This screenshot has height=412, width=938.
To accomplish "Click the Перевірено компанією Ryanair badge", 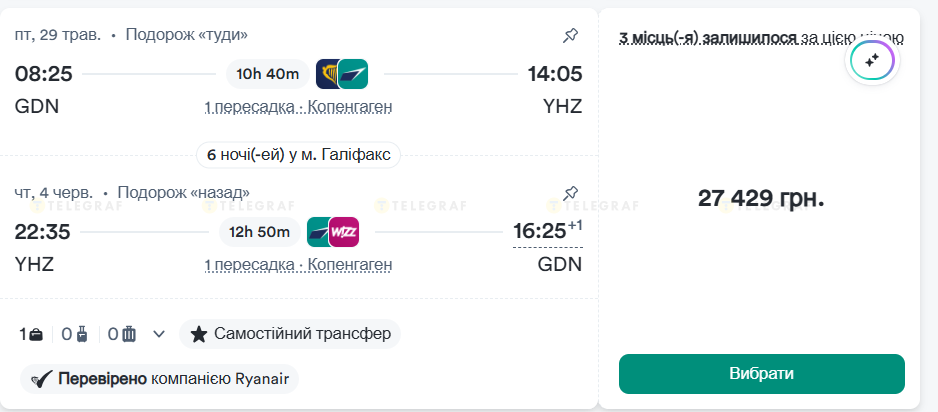I will pyautogui.click(x=160, y=379).
